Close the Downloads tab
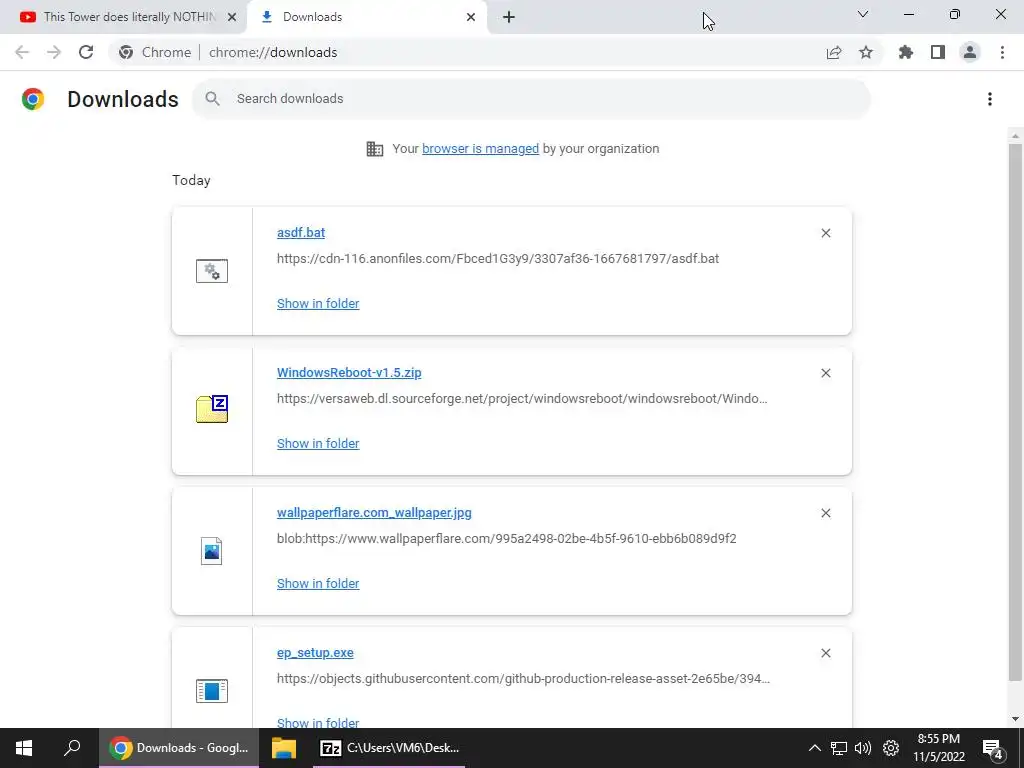Viewport: 1024px width, 768px height. point(471,17)
